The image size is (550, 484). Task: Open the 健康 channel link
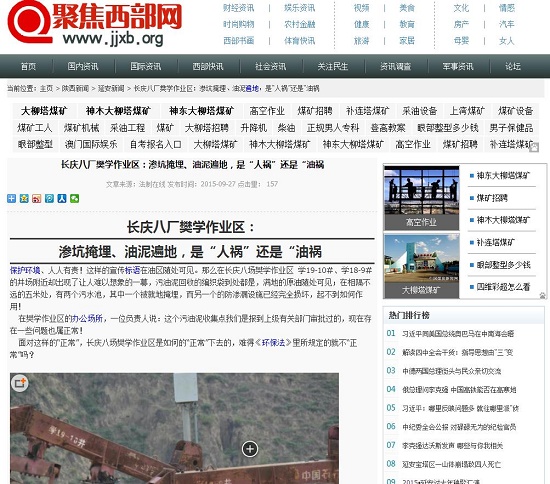361,24
